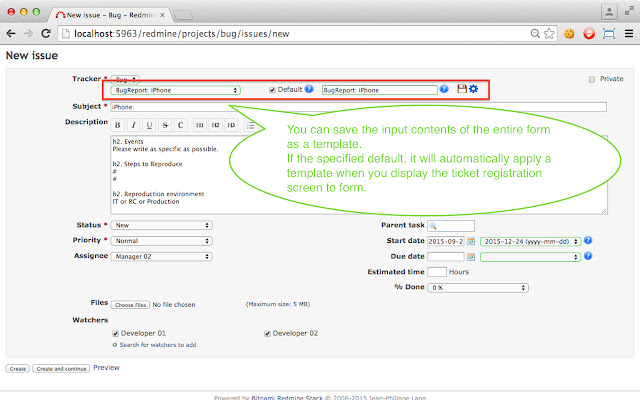Insert Heading 3 with H3 button
The image size is (640, 400).
click(231, 125)
